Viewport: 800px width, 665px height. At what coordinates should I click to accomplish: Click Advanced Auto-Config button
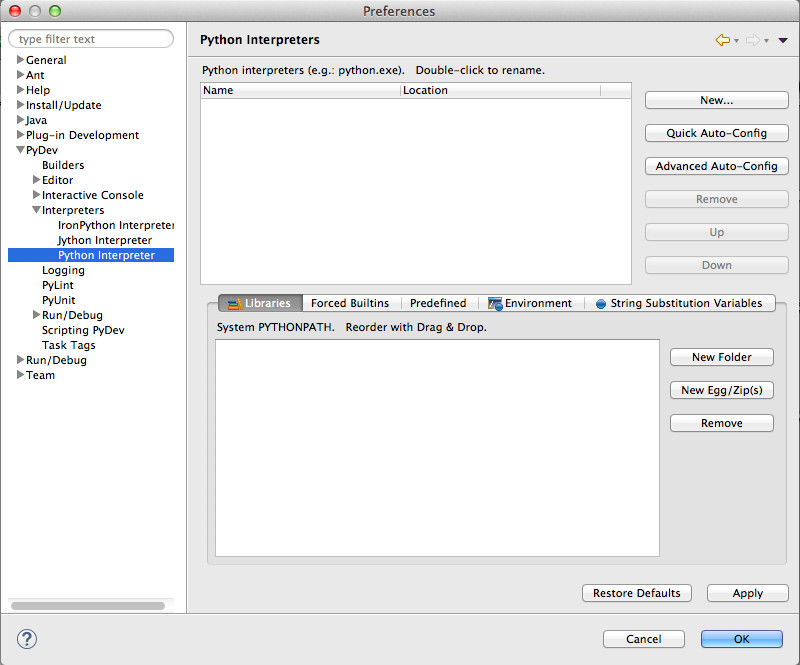(x=716, y=166)
